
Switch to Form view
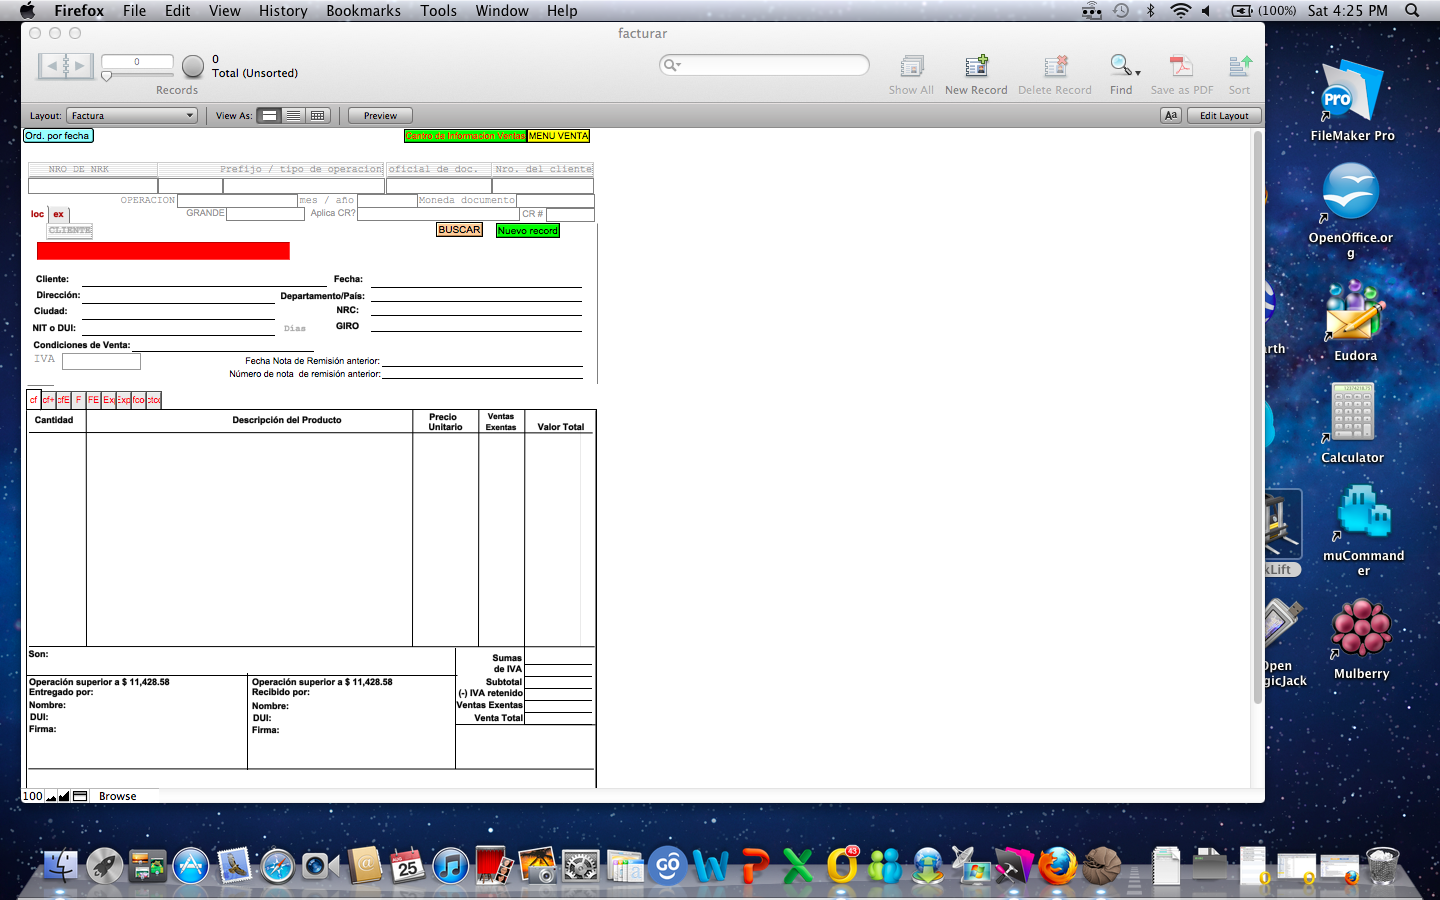(270, 115)
